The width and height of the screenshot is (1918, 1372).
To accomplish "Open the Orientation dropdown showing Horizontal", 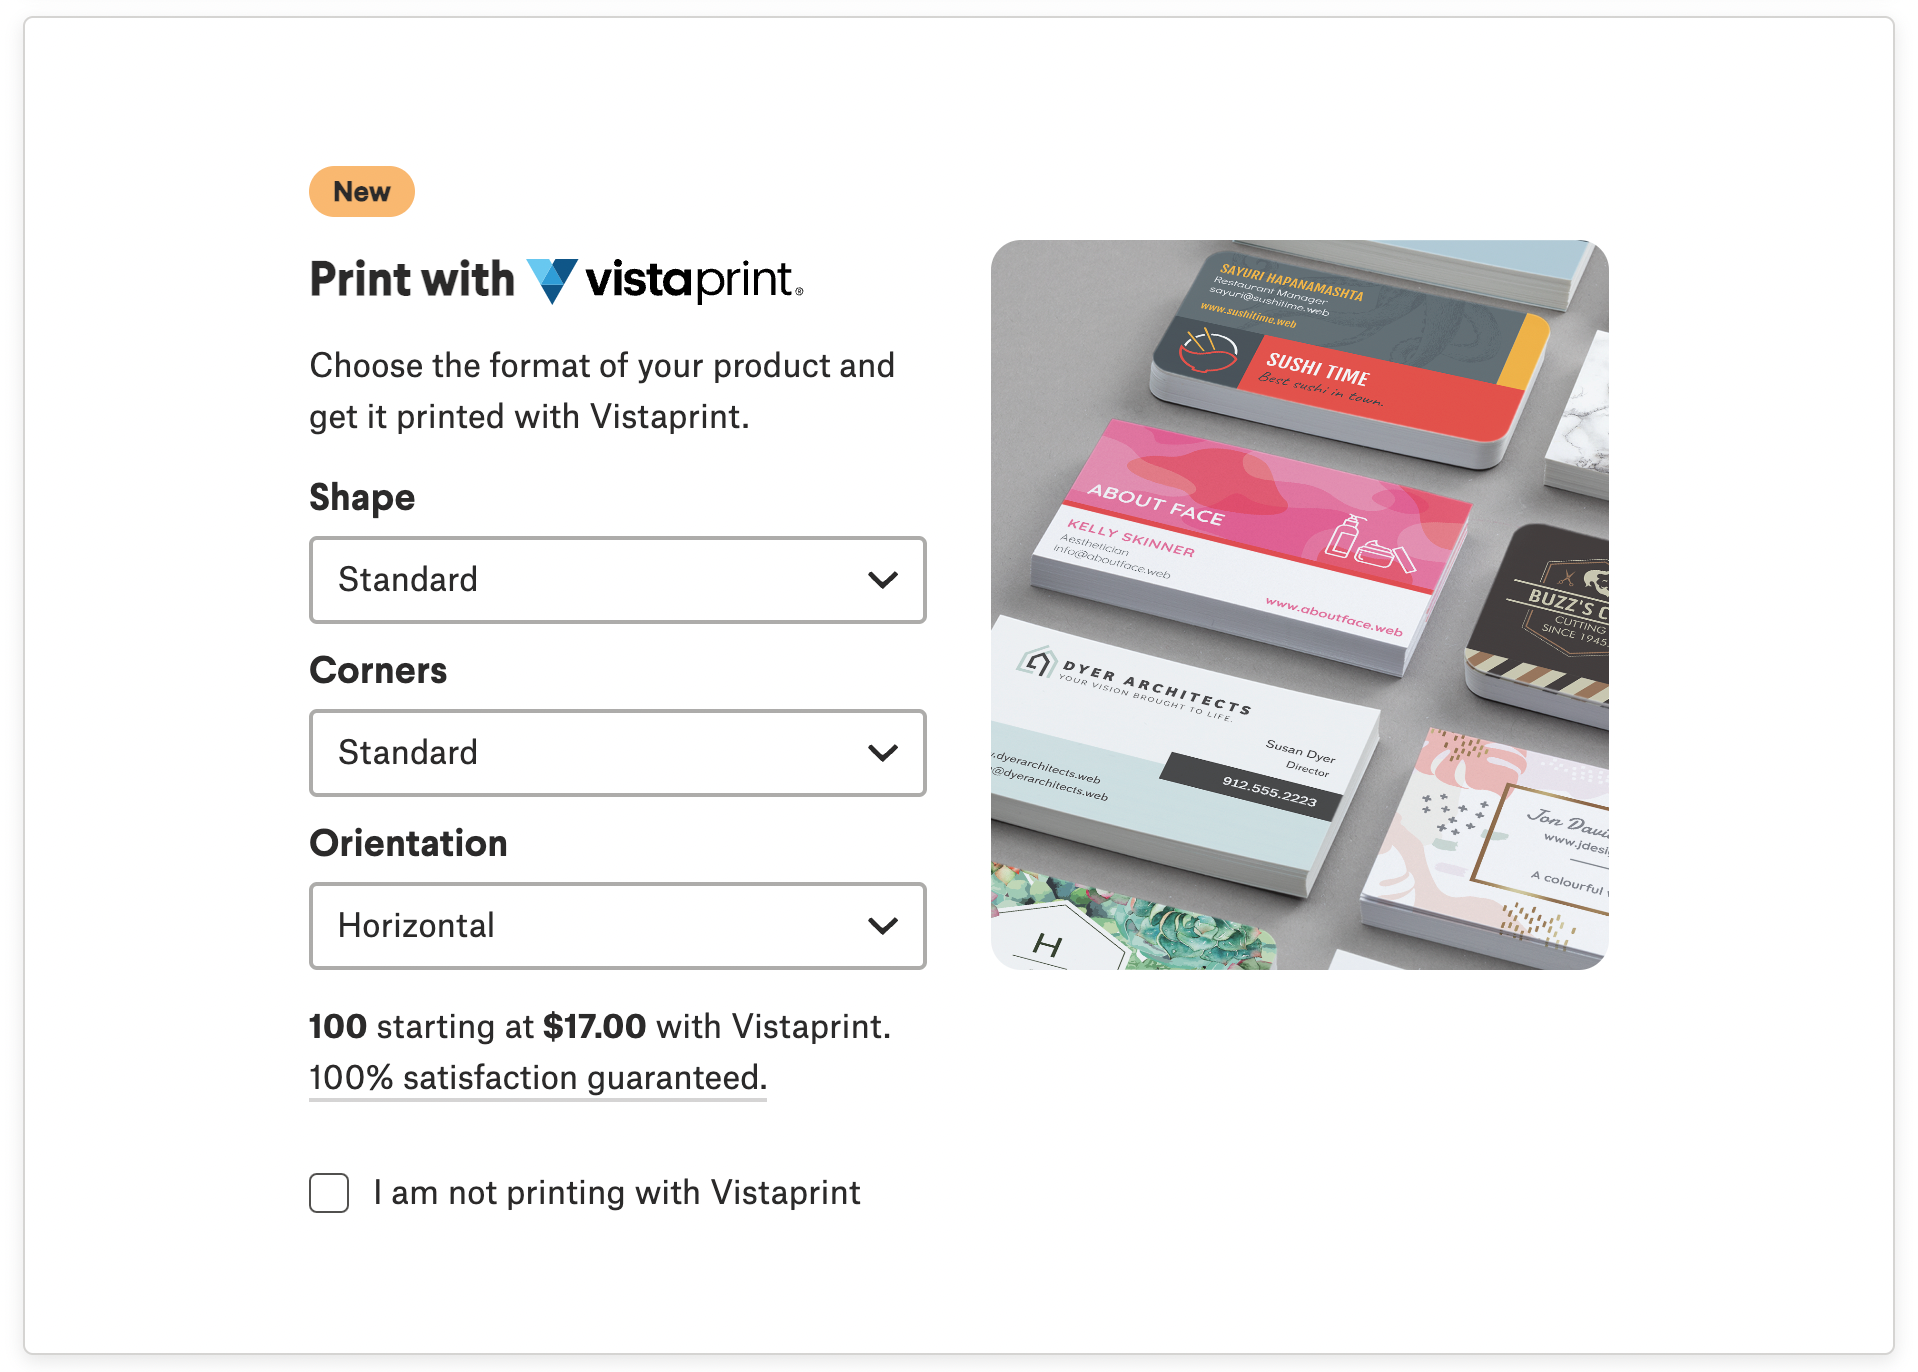I will pyautogui.click(x=618, y=926).
